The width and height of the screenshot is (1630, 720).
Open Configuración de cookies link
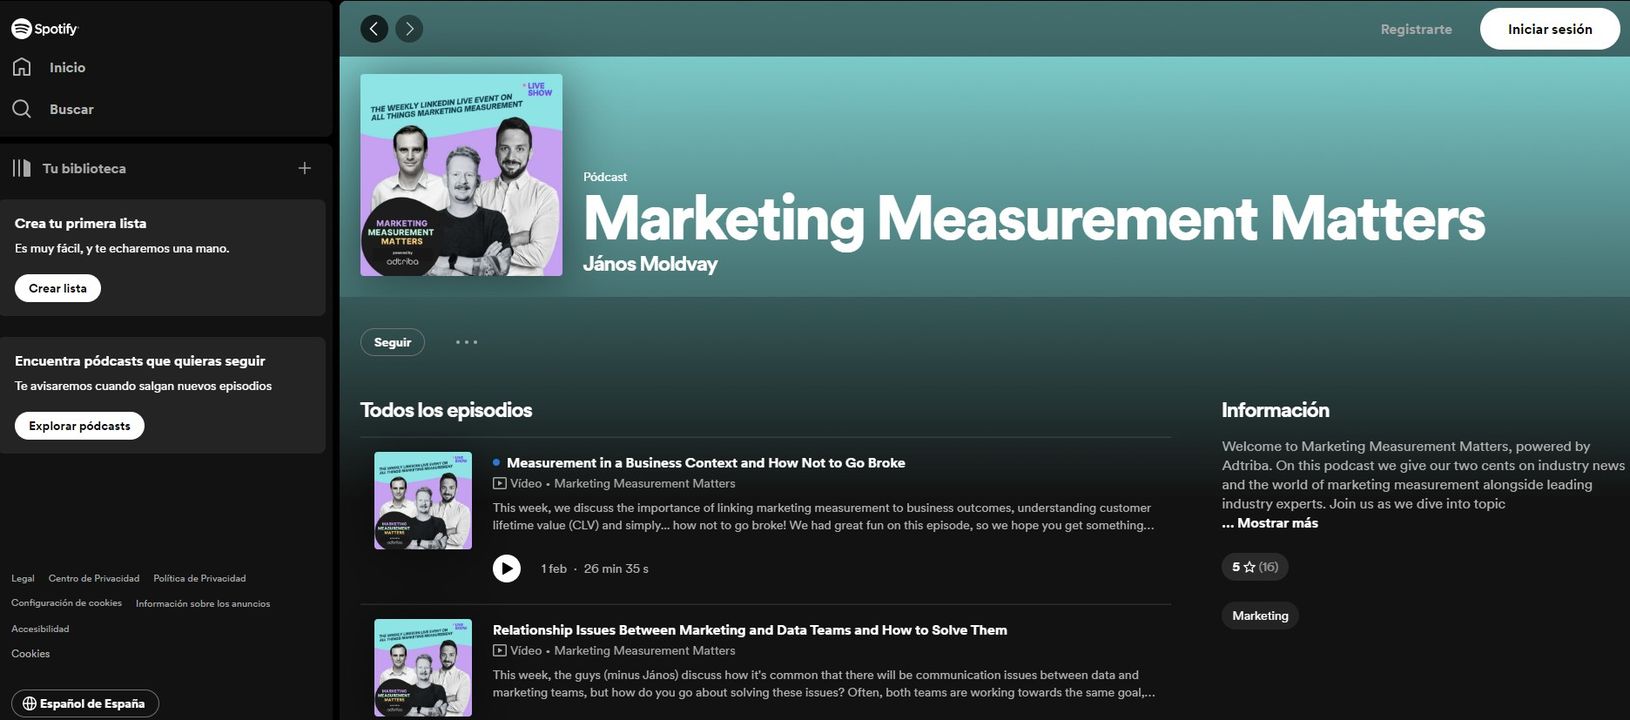67,603
